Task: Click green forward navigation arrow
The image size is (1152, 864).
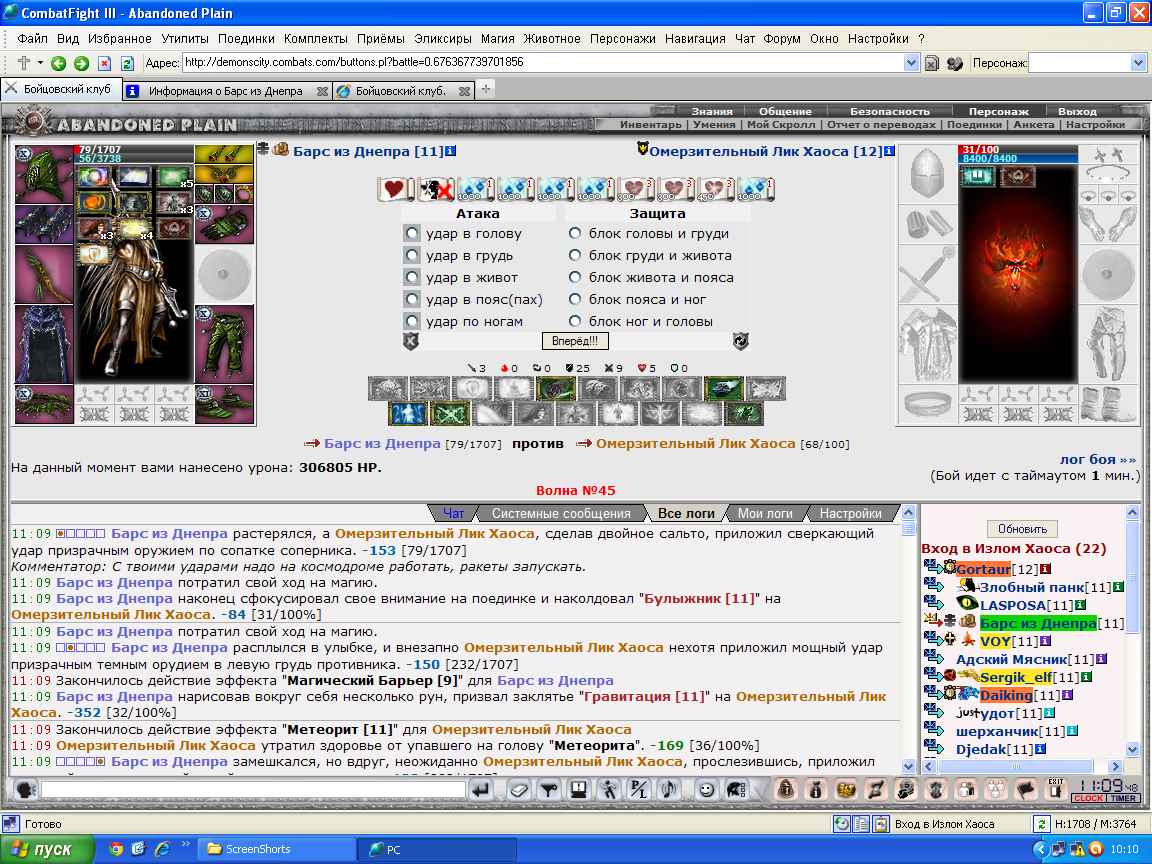Action: (81, 64)
